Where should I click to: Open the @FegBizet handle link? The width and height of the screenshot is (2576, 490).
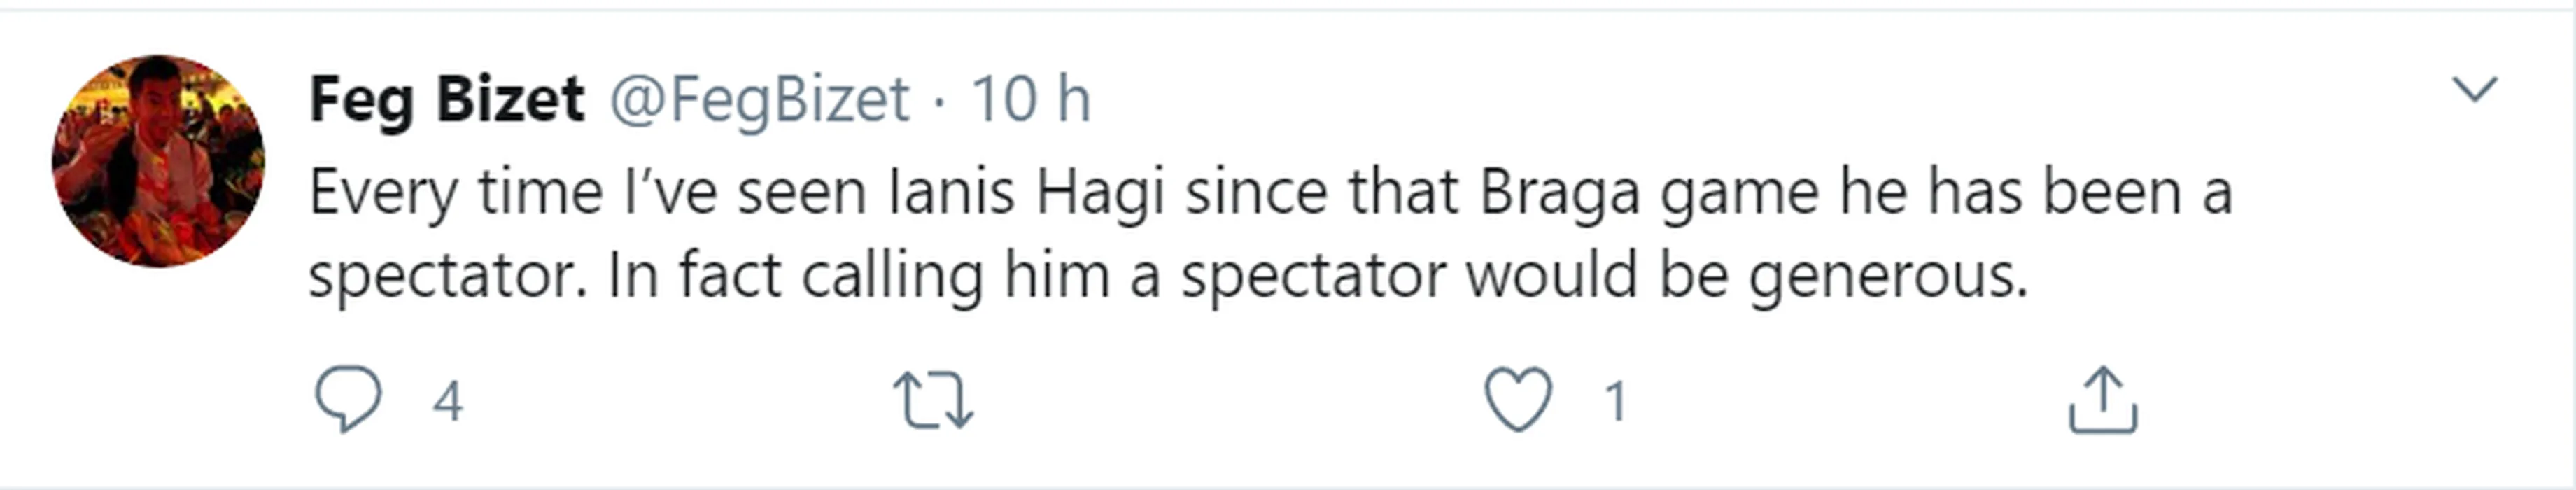pos(760,99)
